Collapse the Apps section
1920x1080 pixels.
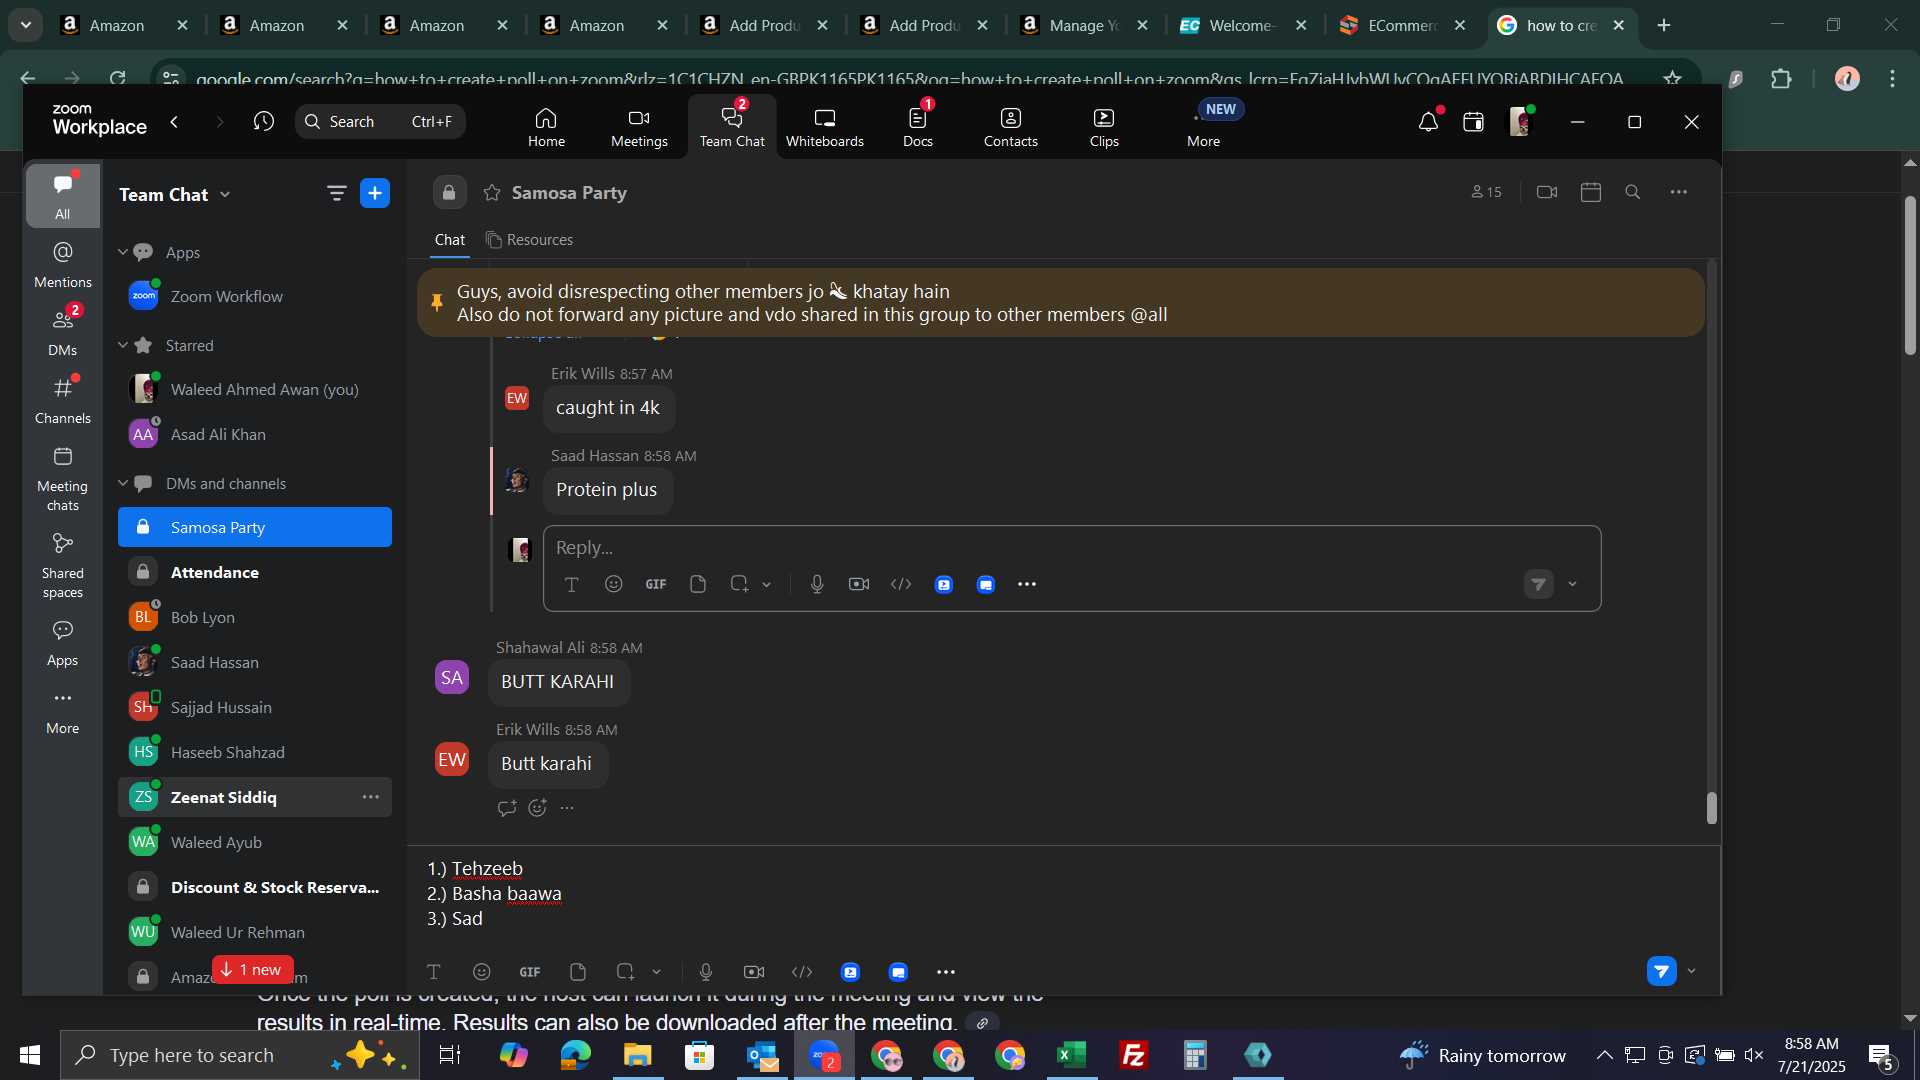123,253
